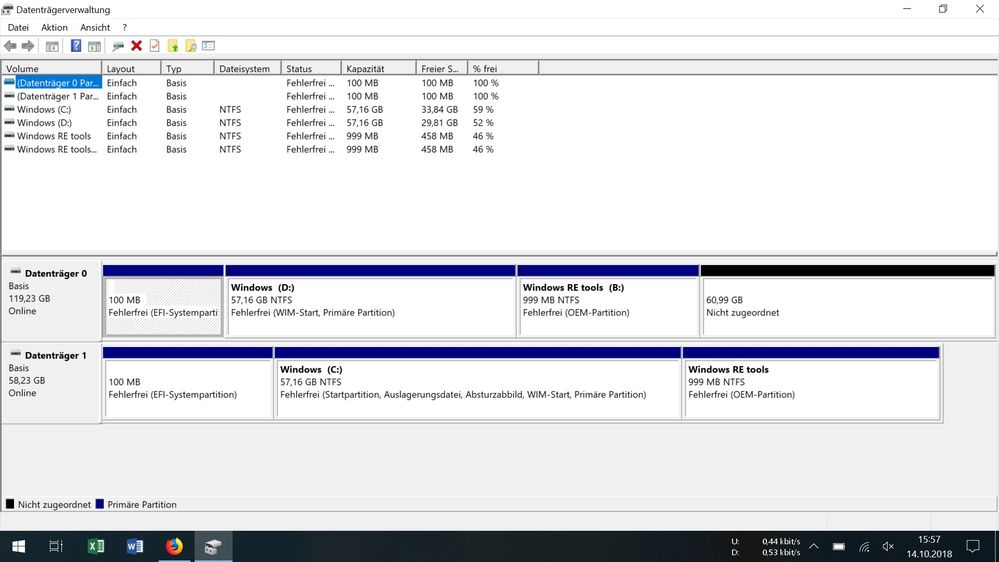Open Firefox from the taskbar
999x562 pixels.
coord(174,546)
